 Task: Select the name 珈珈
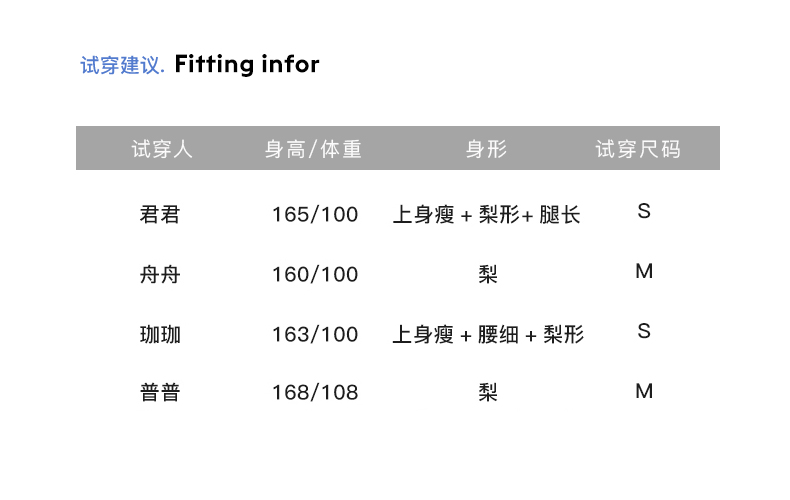tap(160, 334)
